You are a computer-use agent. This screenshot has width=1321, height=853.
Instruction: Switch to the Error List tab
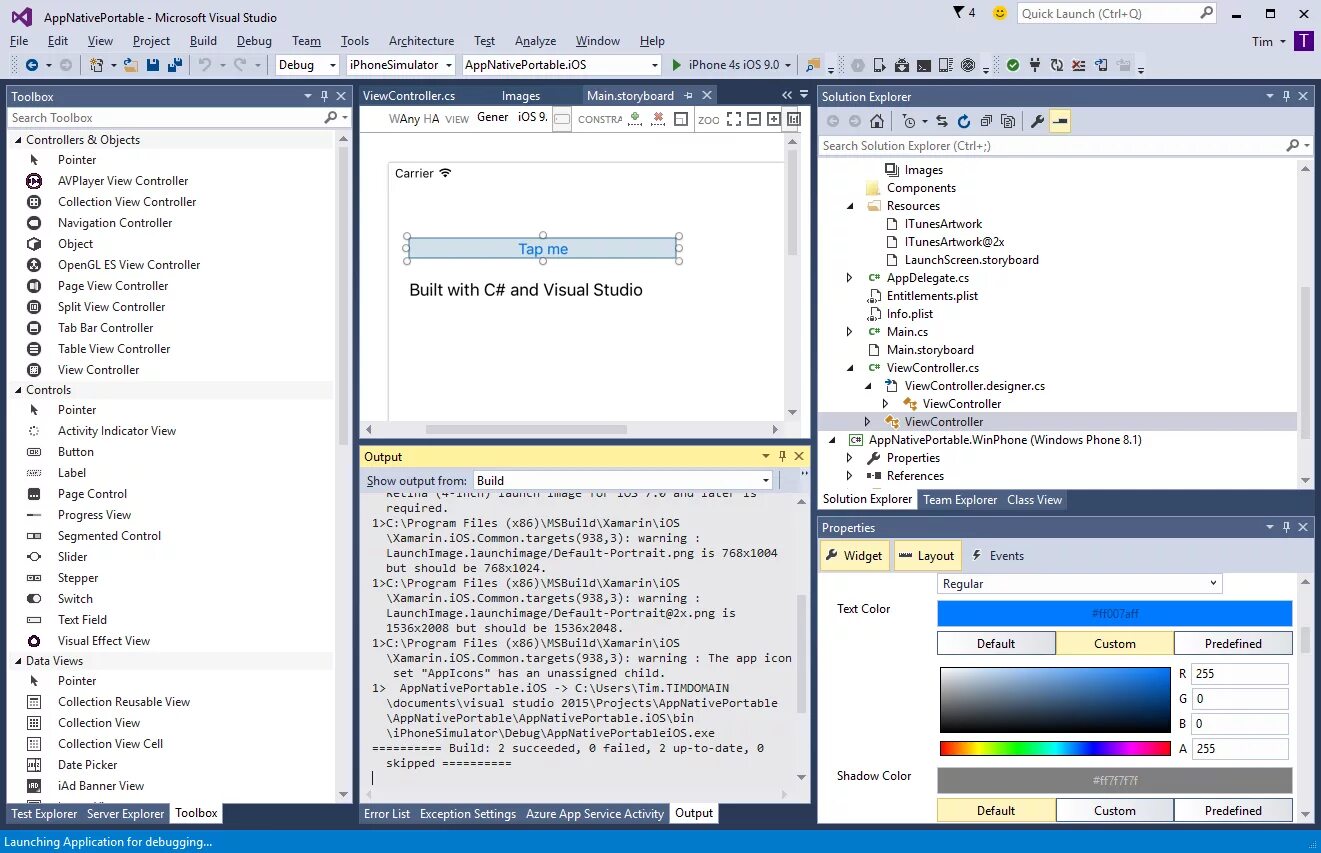[387, 814]
